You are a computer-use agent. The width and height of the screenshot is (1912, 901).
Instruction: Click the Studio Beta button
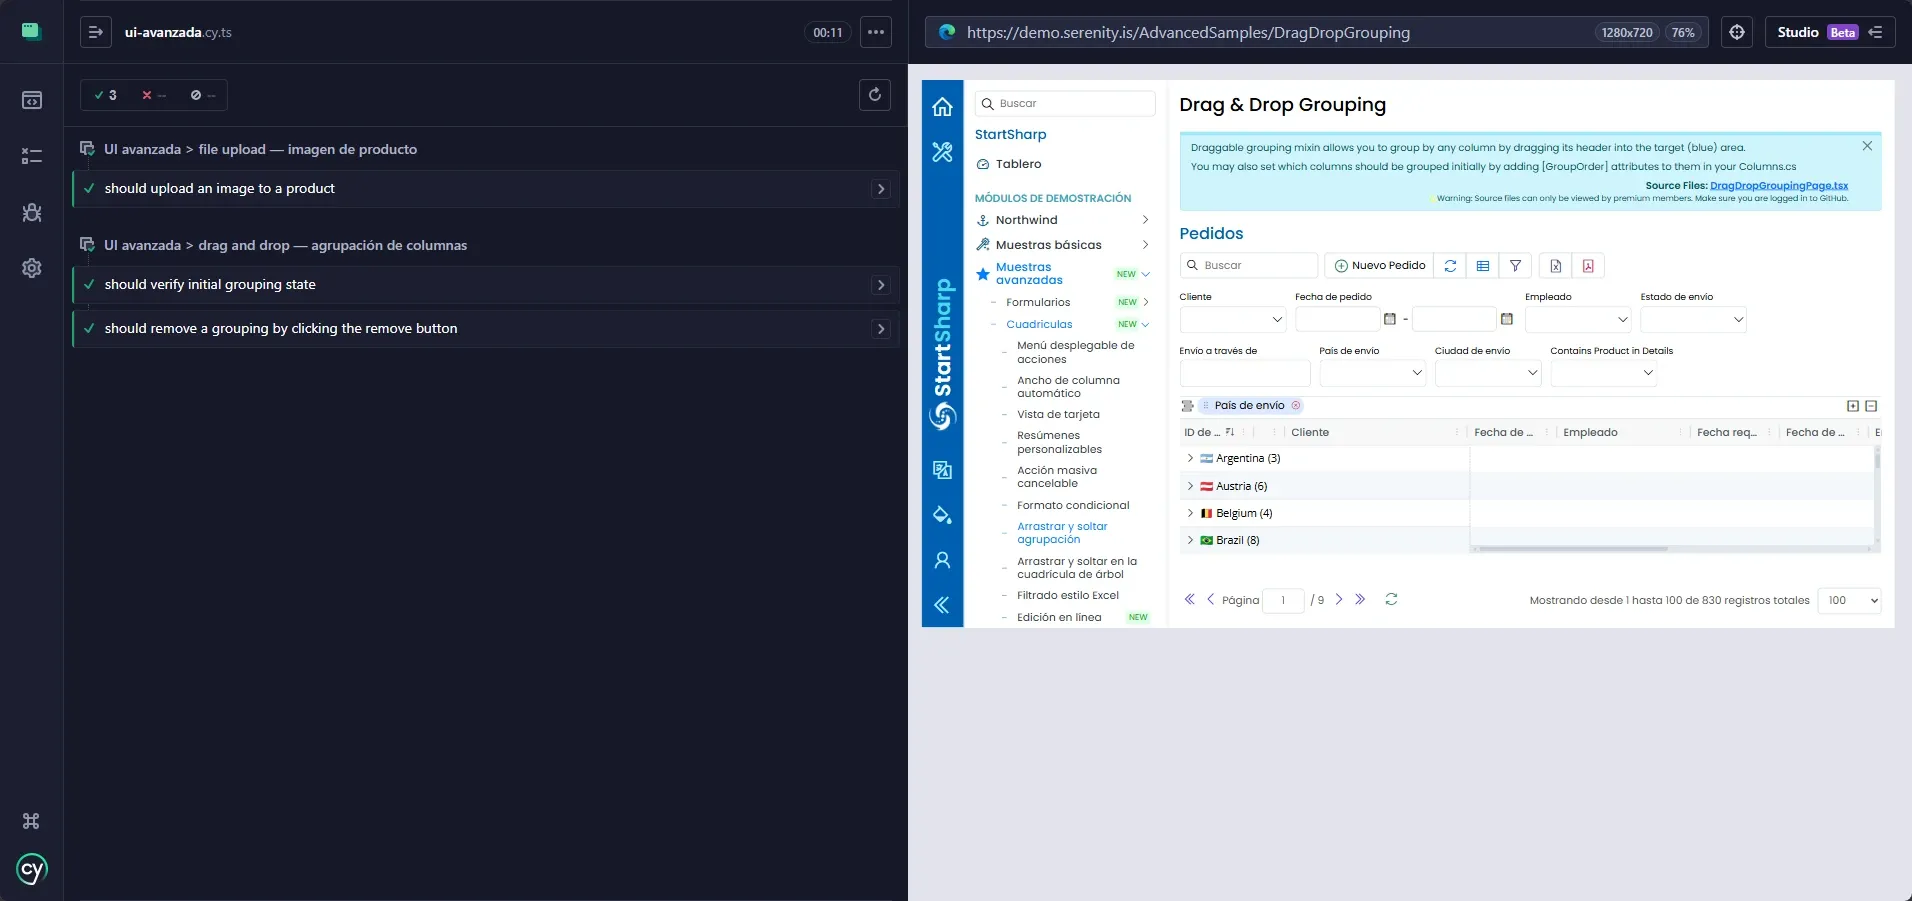(1829, 32)
